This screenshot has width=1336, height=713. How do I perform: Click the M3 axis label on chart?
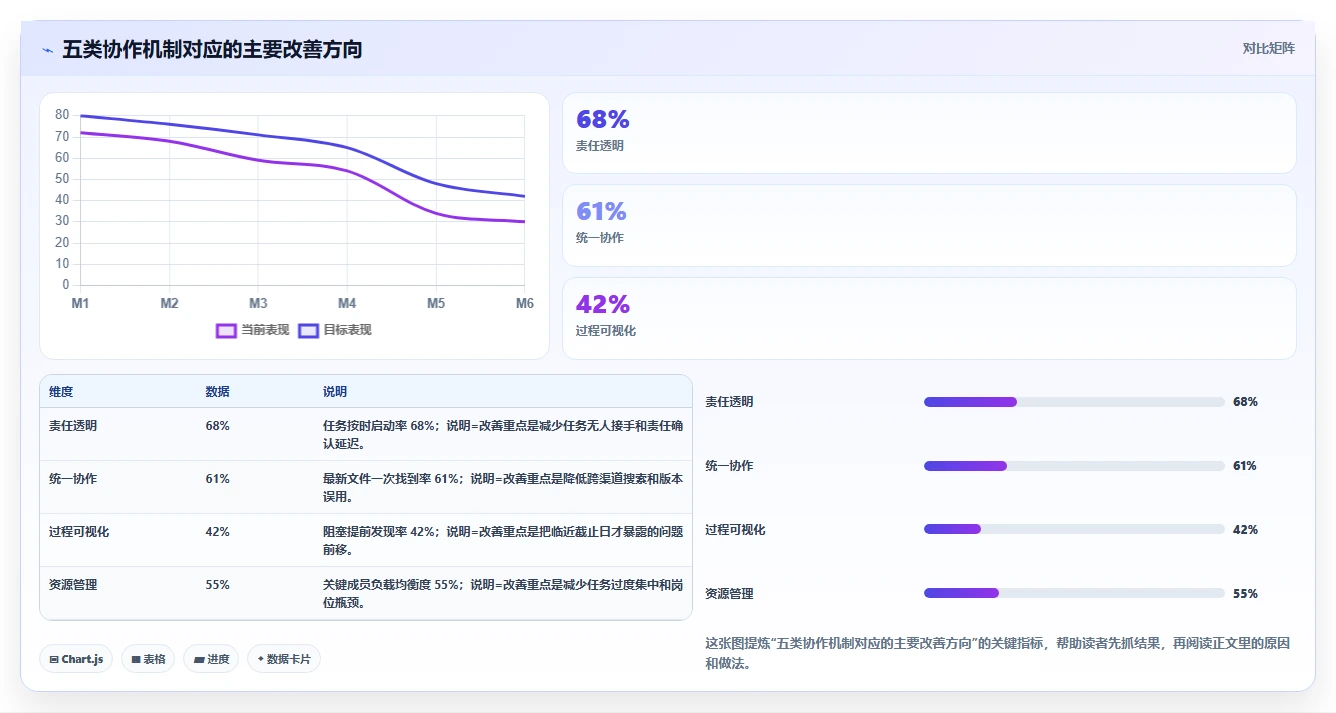point(258,303)
